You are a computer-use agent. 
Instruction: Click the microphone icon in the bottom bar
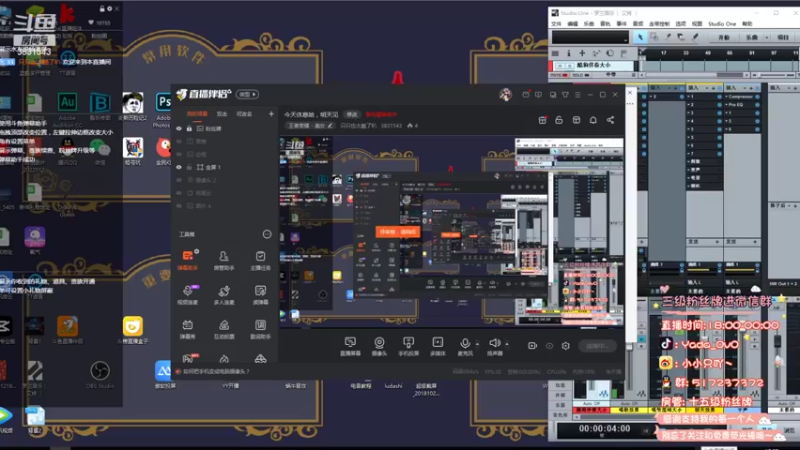(465, 343)
